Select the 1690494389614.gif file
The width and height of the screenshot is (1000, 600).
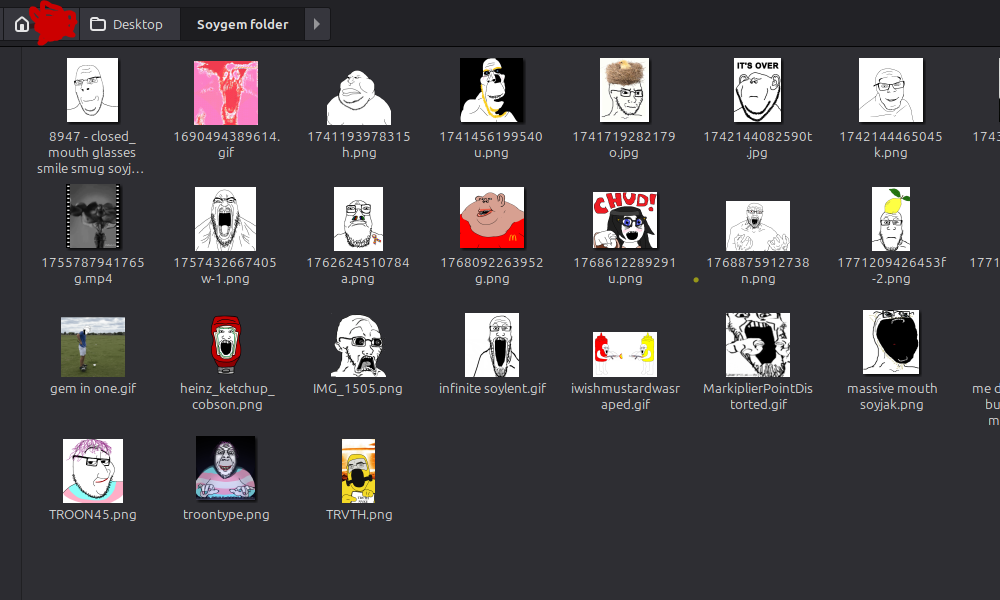coord(226,93)
